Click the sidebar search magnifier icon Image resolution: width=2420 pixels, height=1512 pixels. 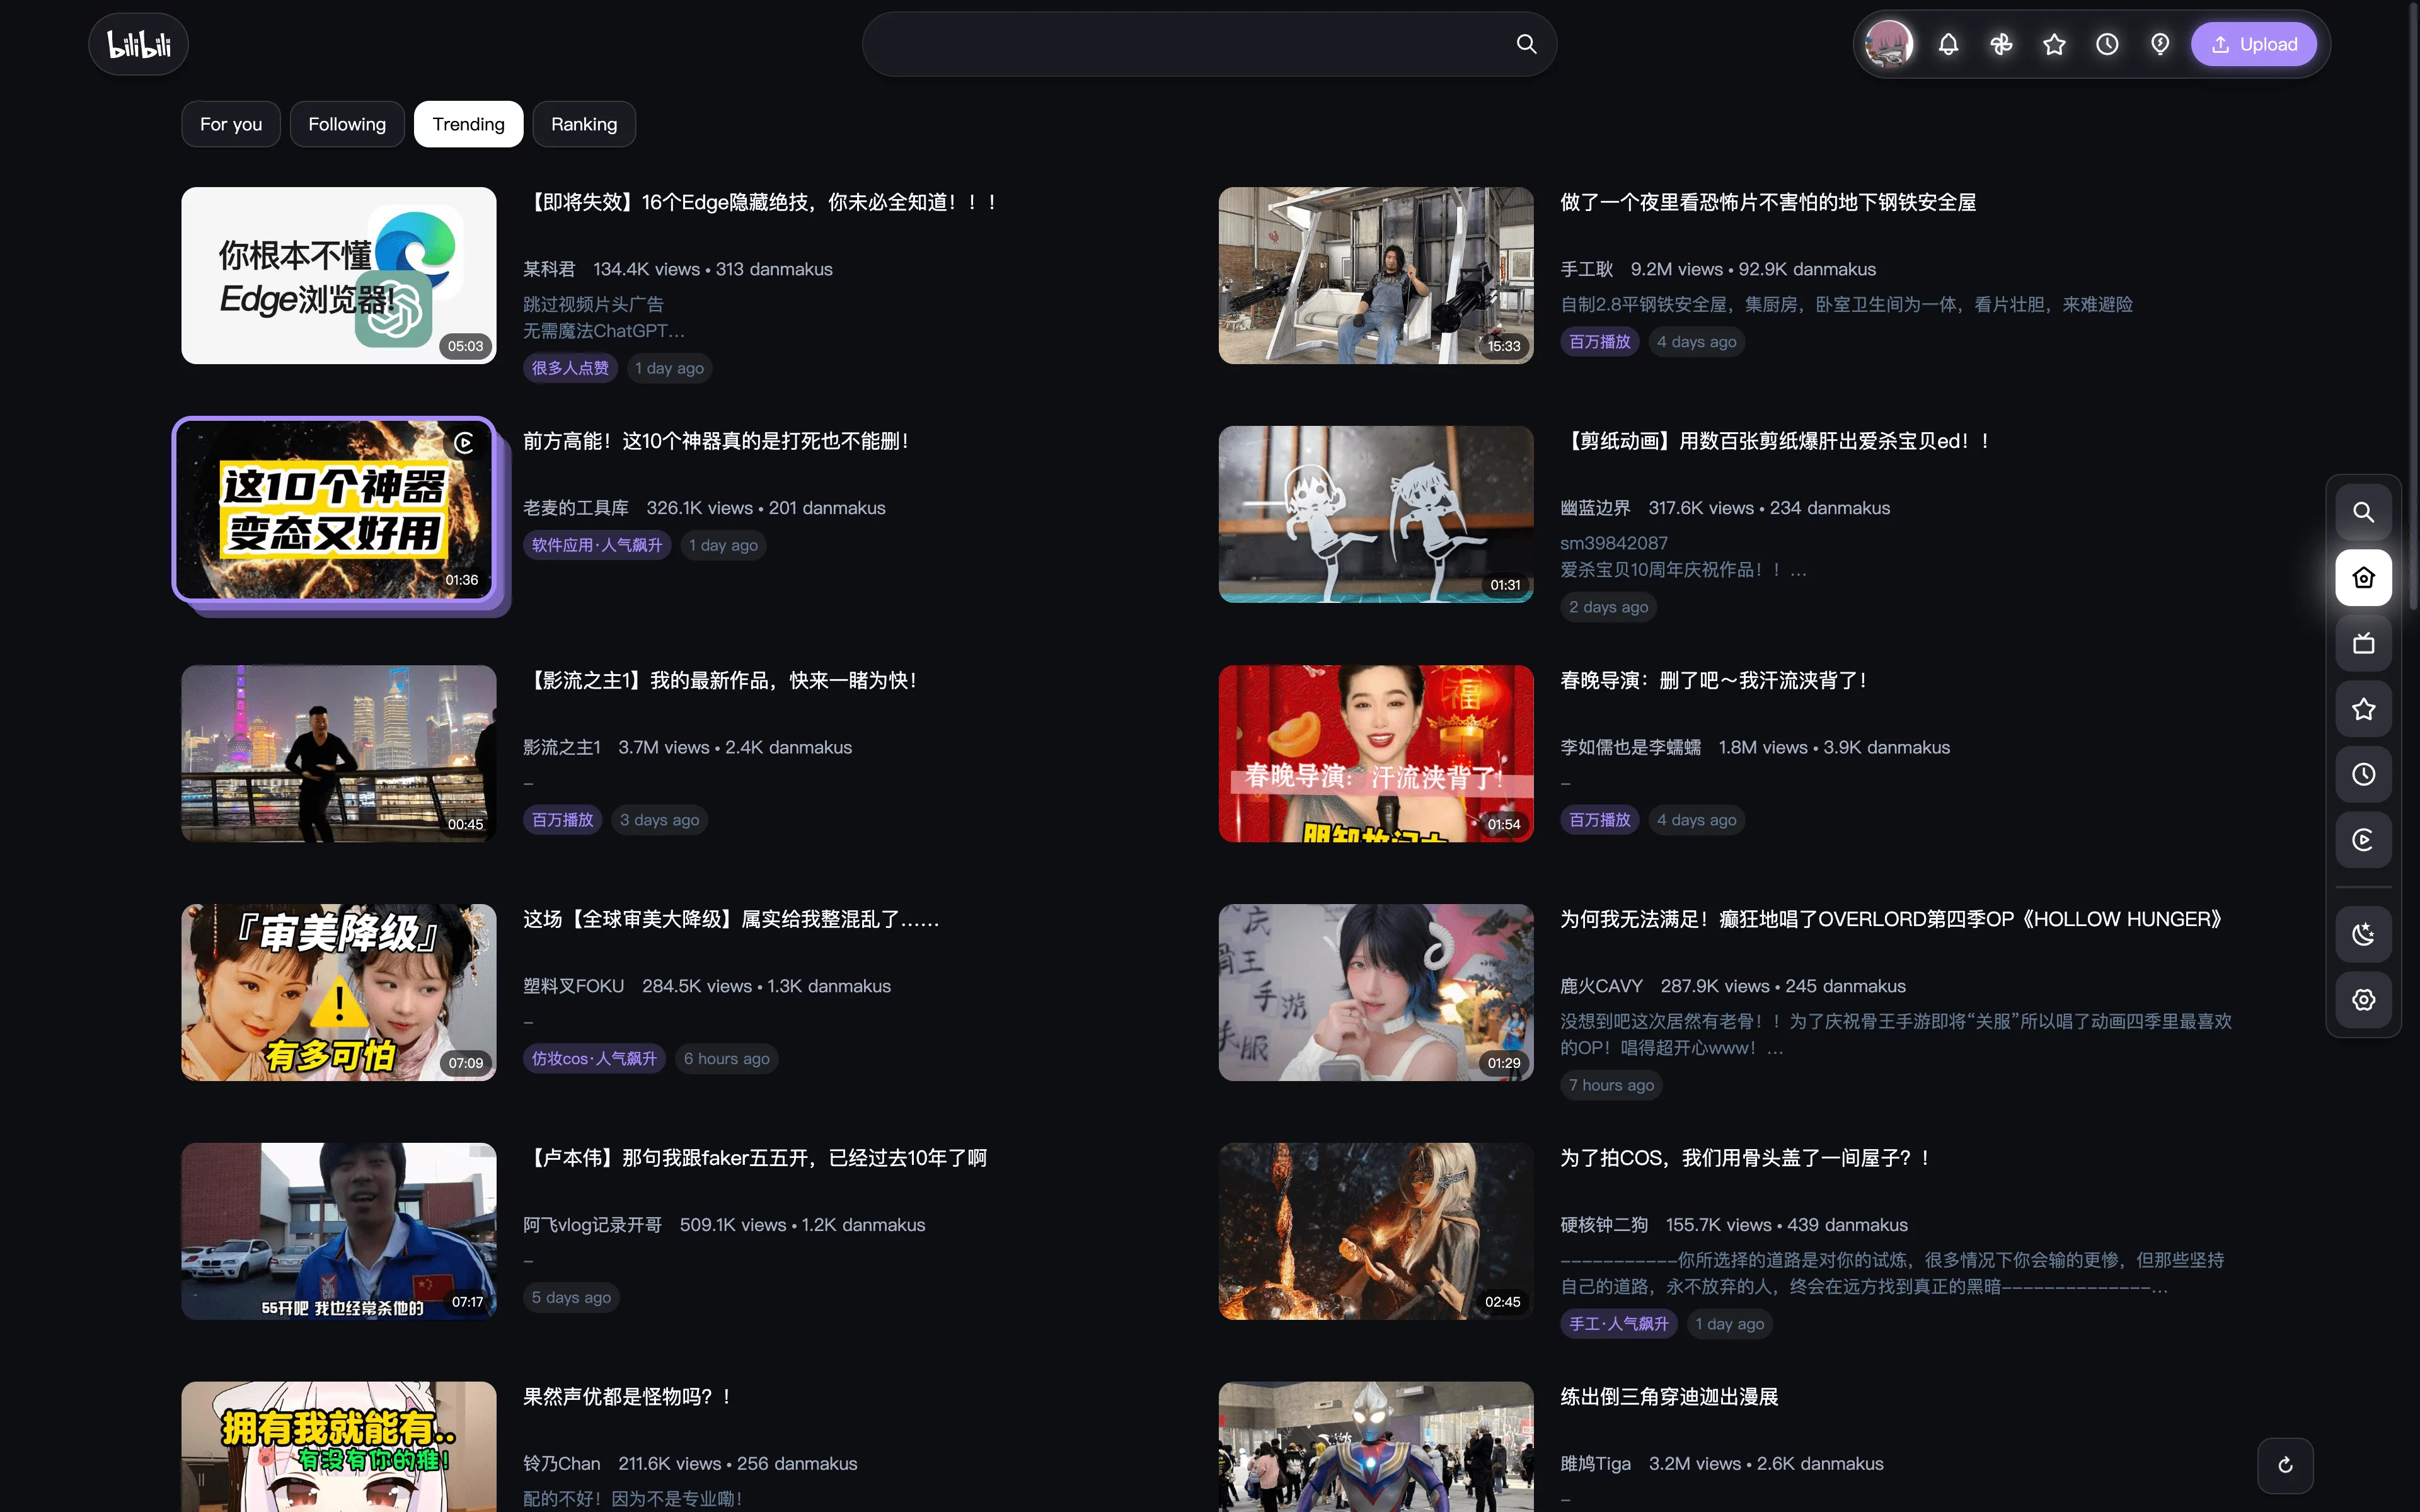[x=2363, y=512]
